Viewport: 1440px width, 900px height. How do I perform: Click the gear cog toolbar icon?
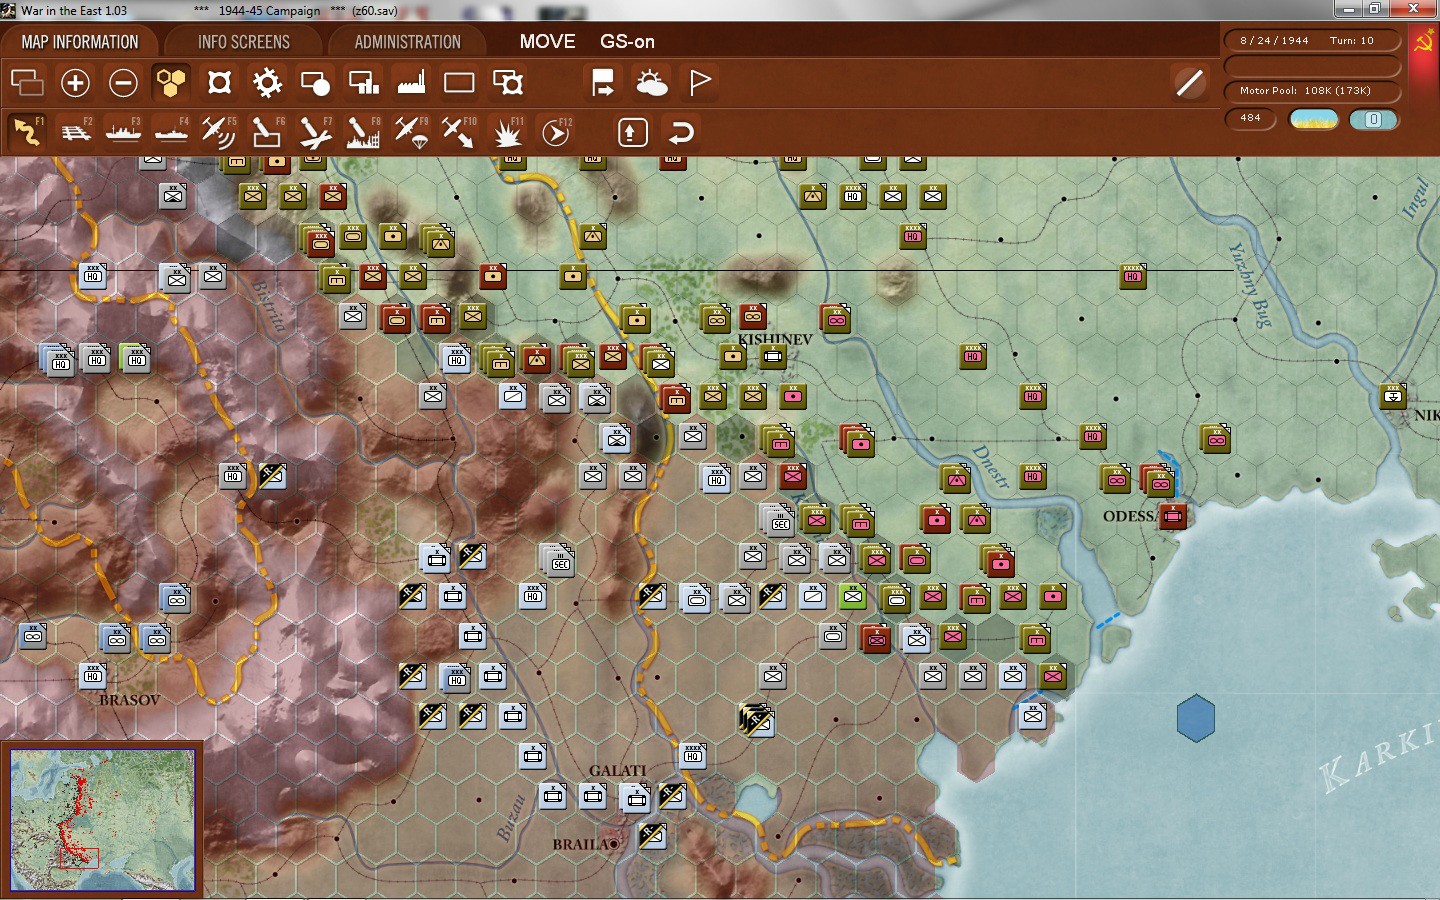click(x=267, y=82)
